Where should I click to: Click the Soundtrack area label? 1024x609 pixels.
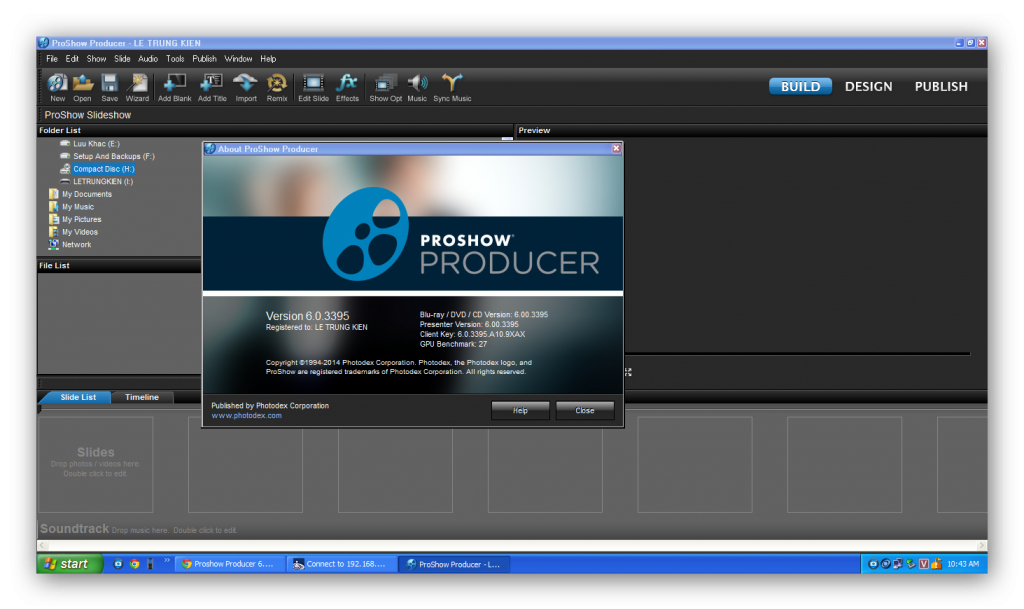point(74,529)
